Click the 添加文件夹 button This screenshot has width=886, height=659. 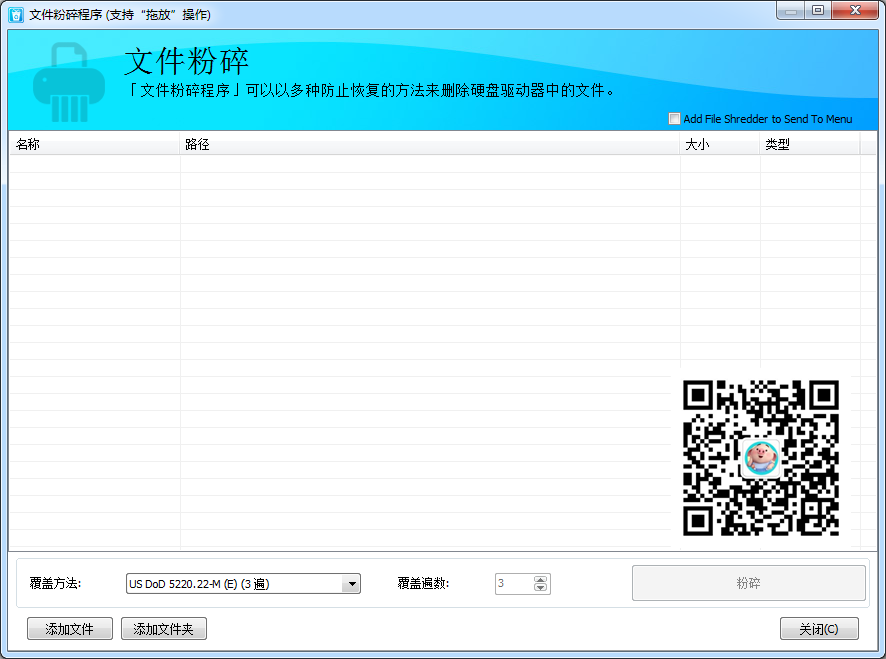click(x=164, y=628)
